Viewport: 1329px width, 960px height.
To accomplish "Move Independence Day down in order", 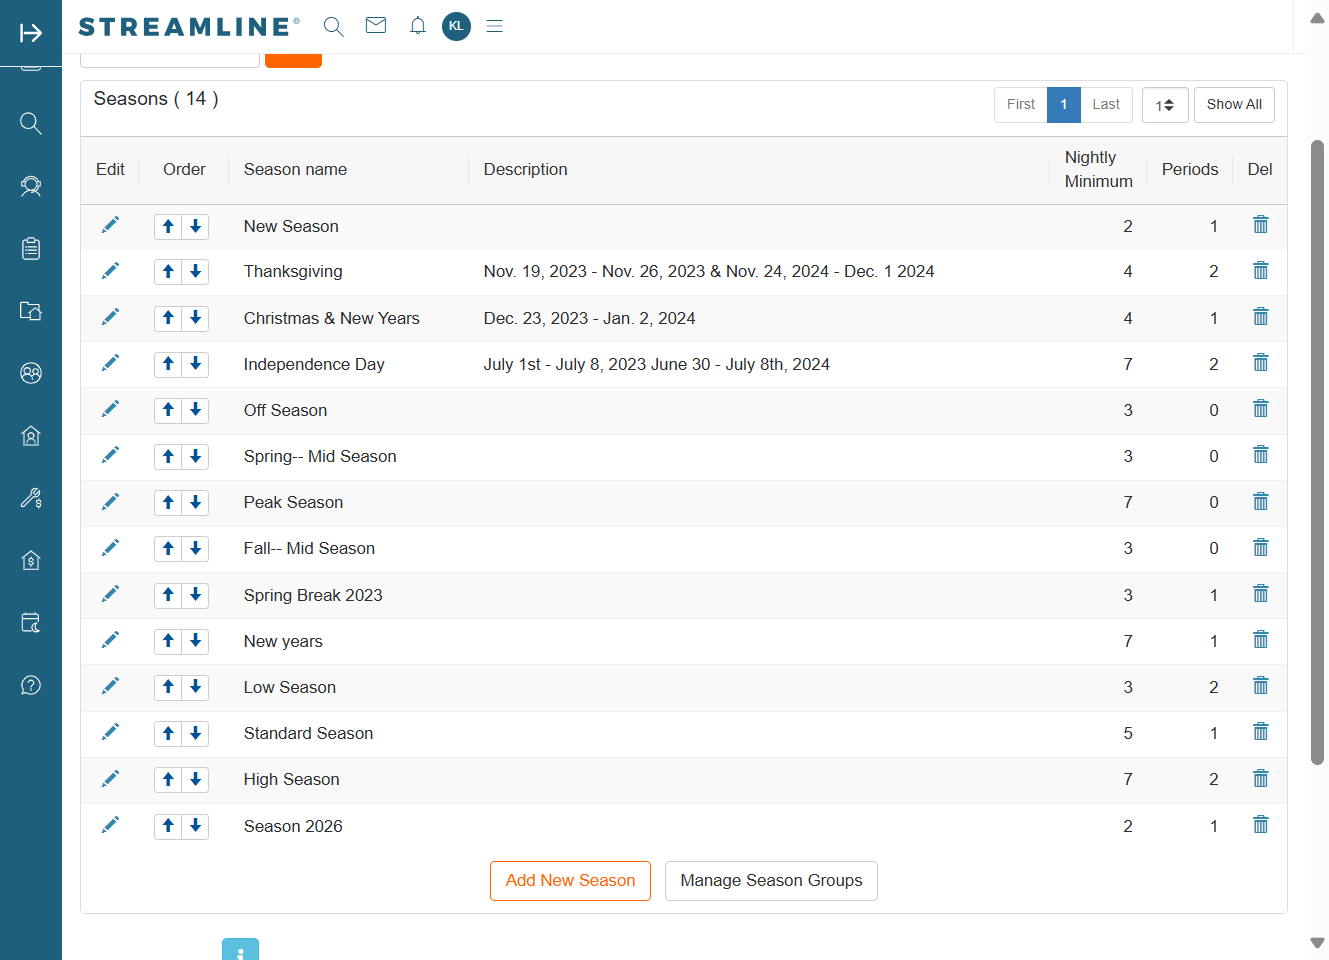I will point(195,364).
